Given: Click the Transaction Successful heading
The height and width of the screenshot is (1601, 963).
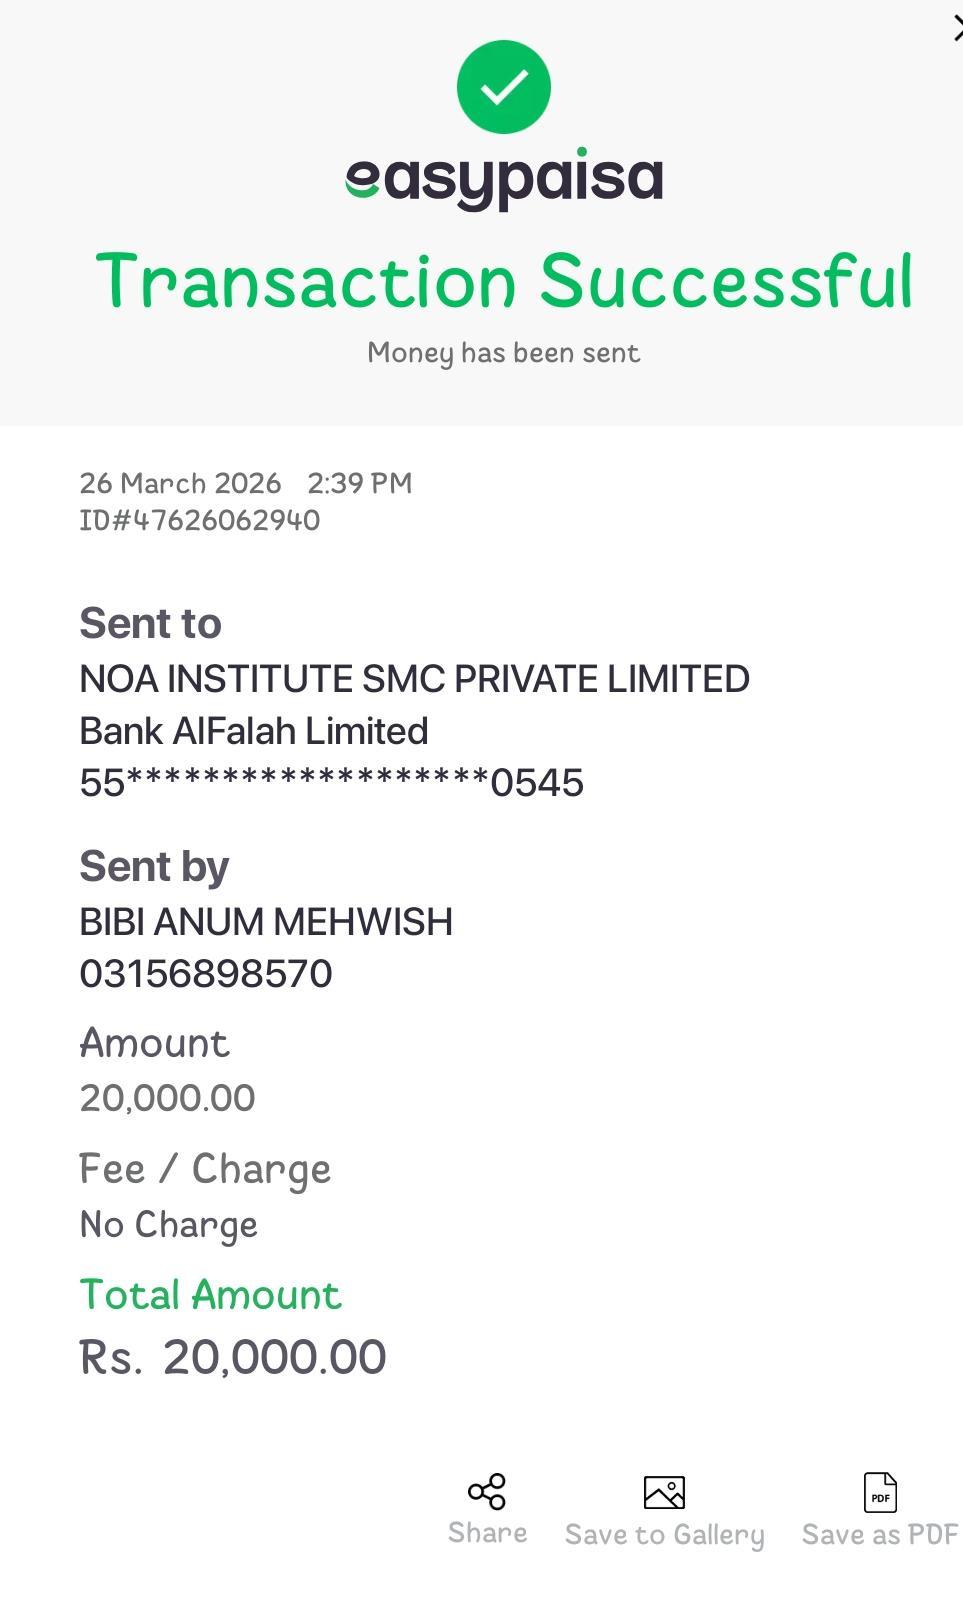Looking at the screenshot, I should click(x=503, y=281).
